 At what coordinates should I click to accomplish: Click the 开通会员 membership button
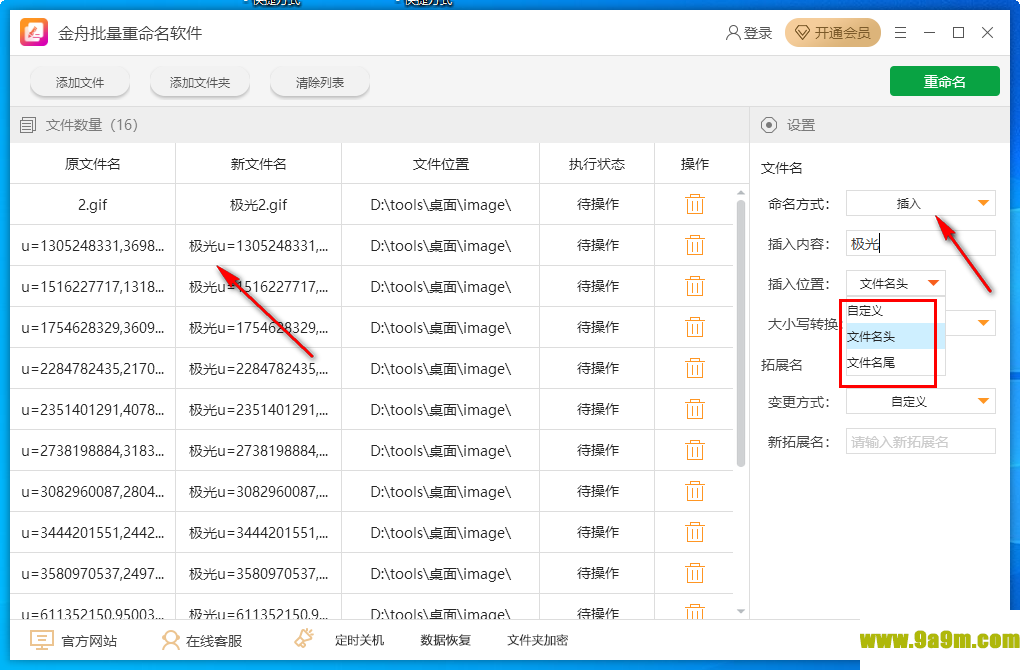point(833,33)
